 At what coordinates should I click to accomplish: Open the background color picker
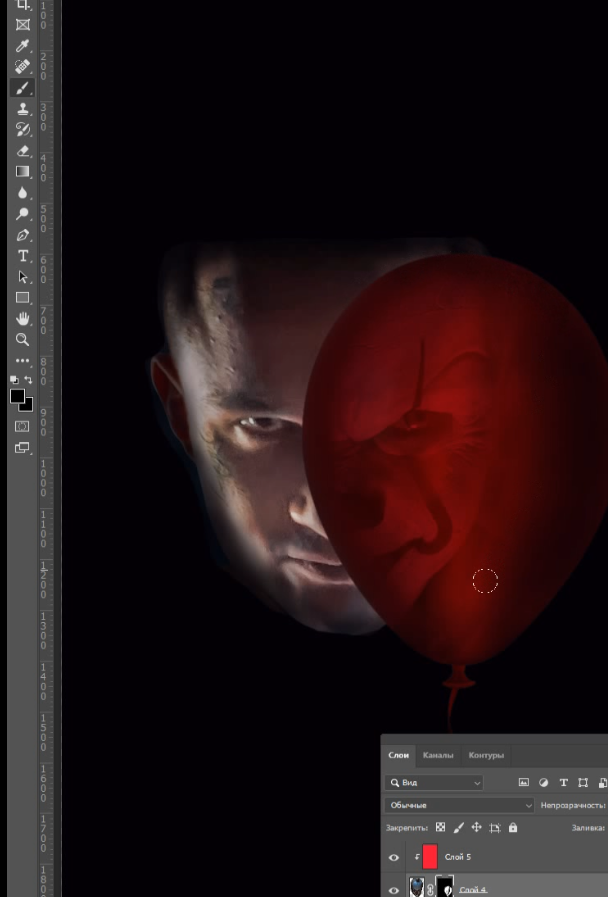point(27,406)
